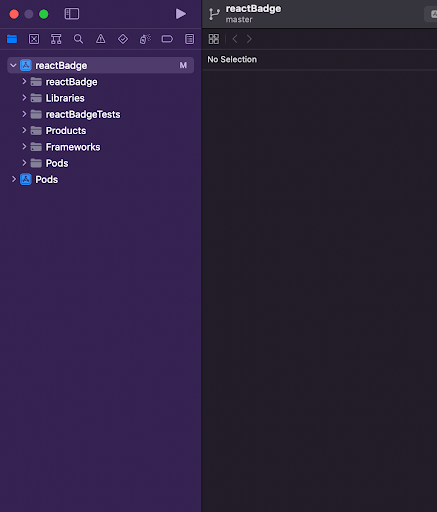This screenshot has width=437, height=512.
Task: Open the Test navigator diamond icon
Action: click(123, 39)
